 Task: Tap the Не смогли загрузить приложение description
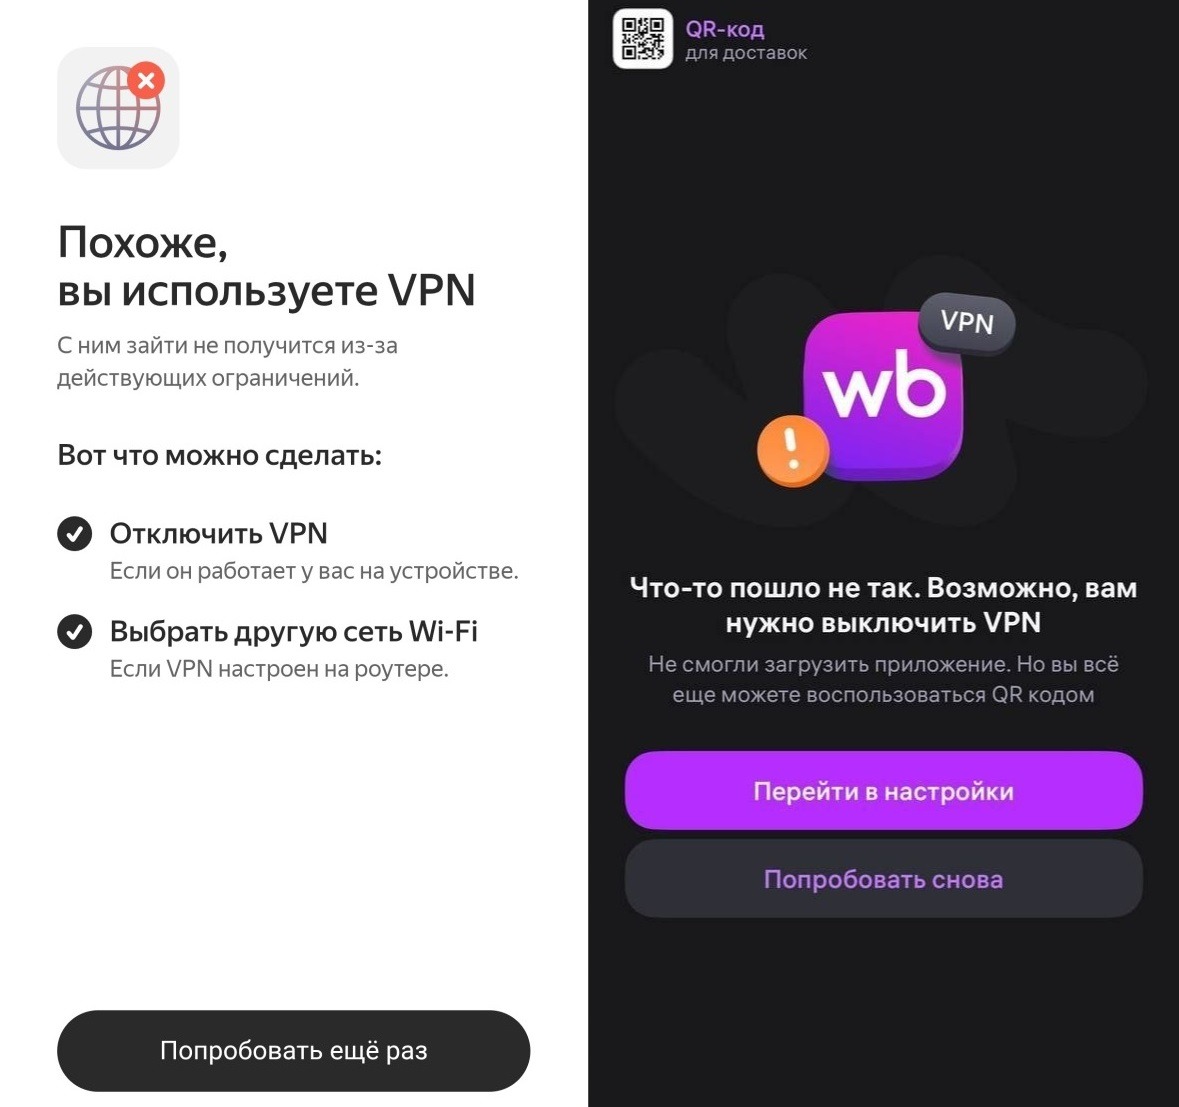(883, 679)
